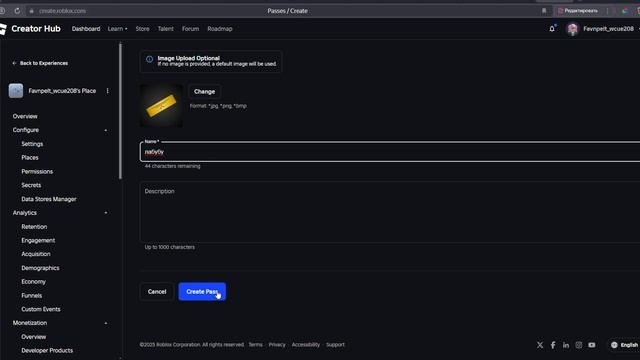The image size is (640, 360).
Task: Click the Create Pass button
Action: click(202, 291)
